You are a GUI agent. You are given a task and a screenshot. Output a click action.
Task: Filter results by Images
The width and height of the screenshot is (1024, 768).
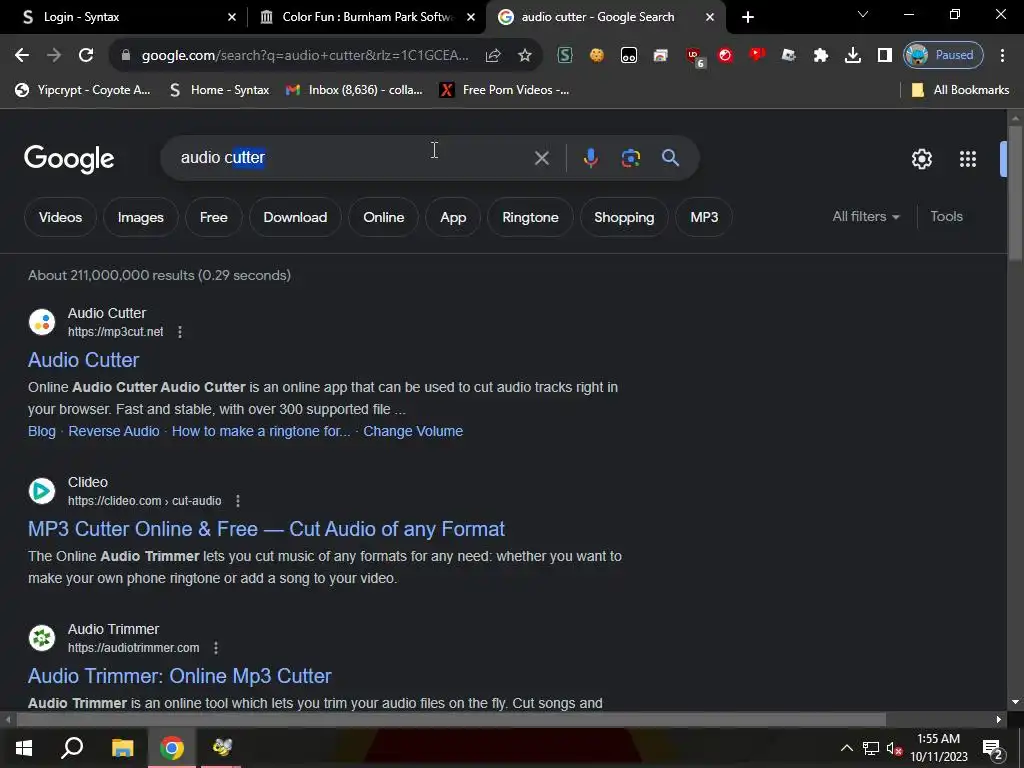point(140,217)
